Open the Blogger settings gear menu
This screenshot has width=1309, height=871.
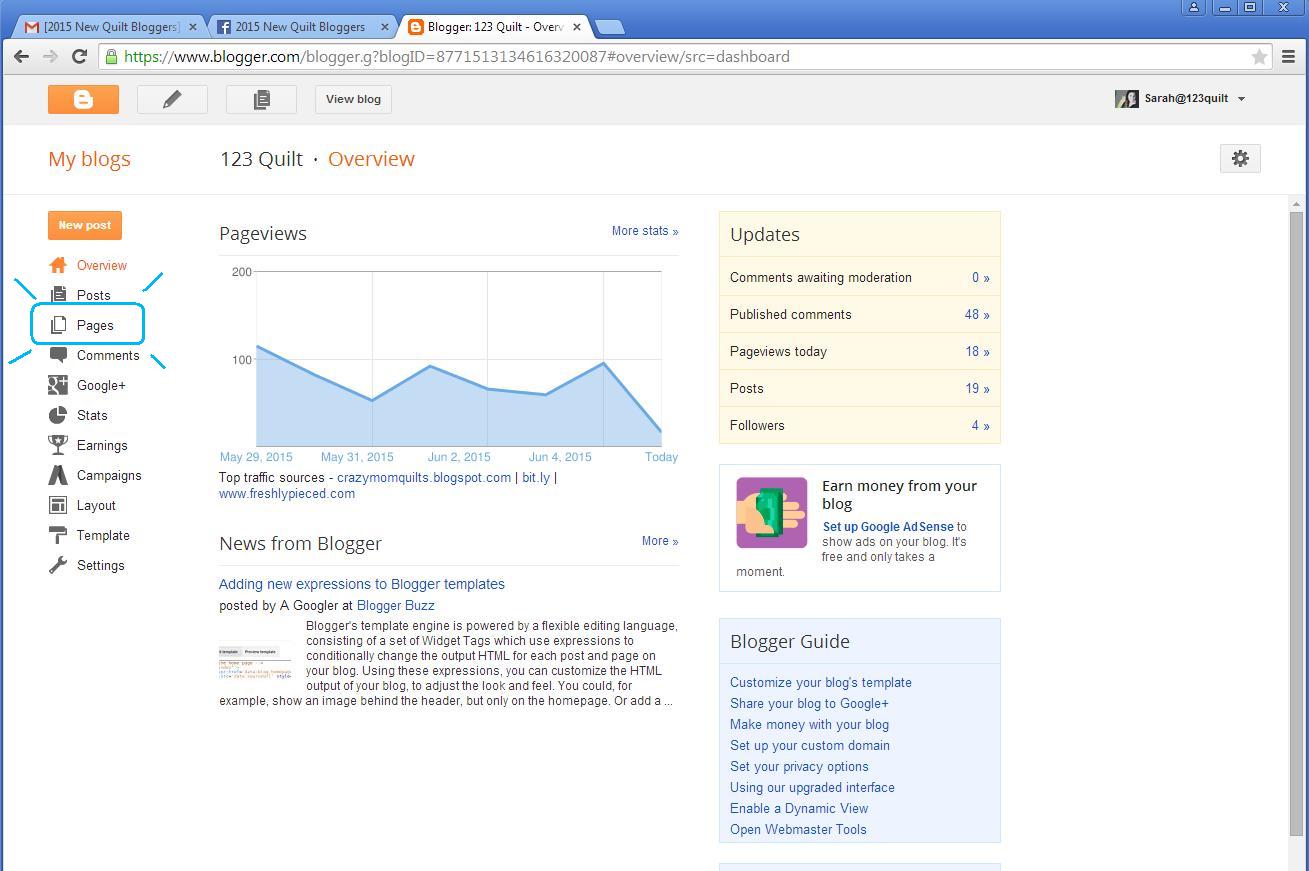(x=1240, y=158)
